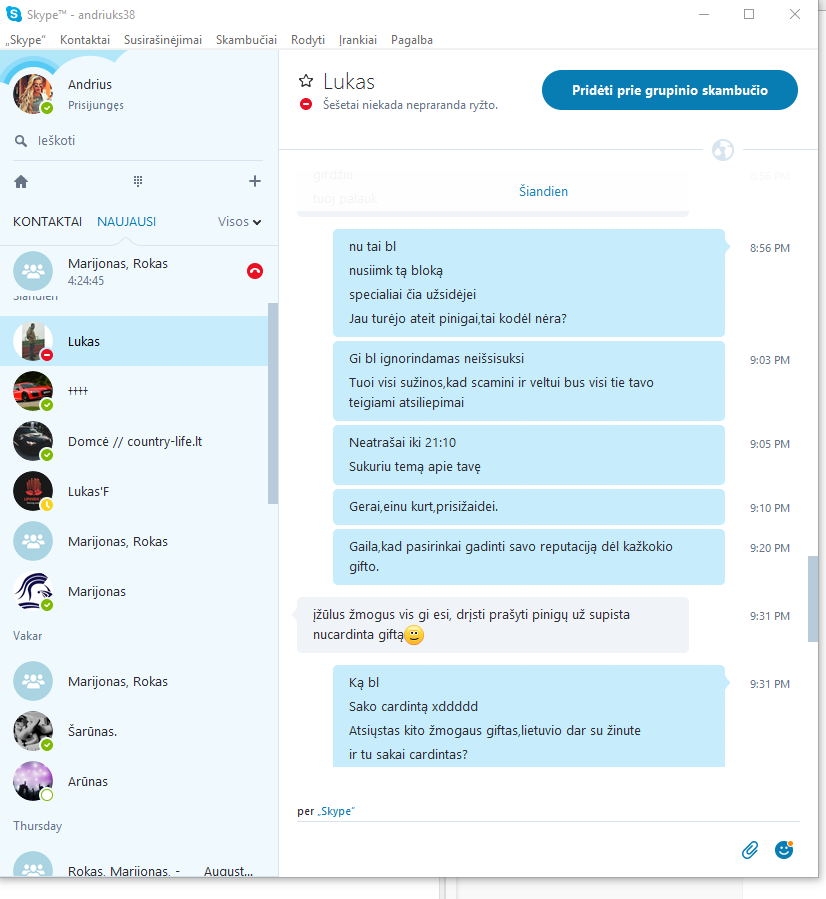Open the Skambučiai menu
The height and width of the screenshot is (899, 826).
pos(246,40)
